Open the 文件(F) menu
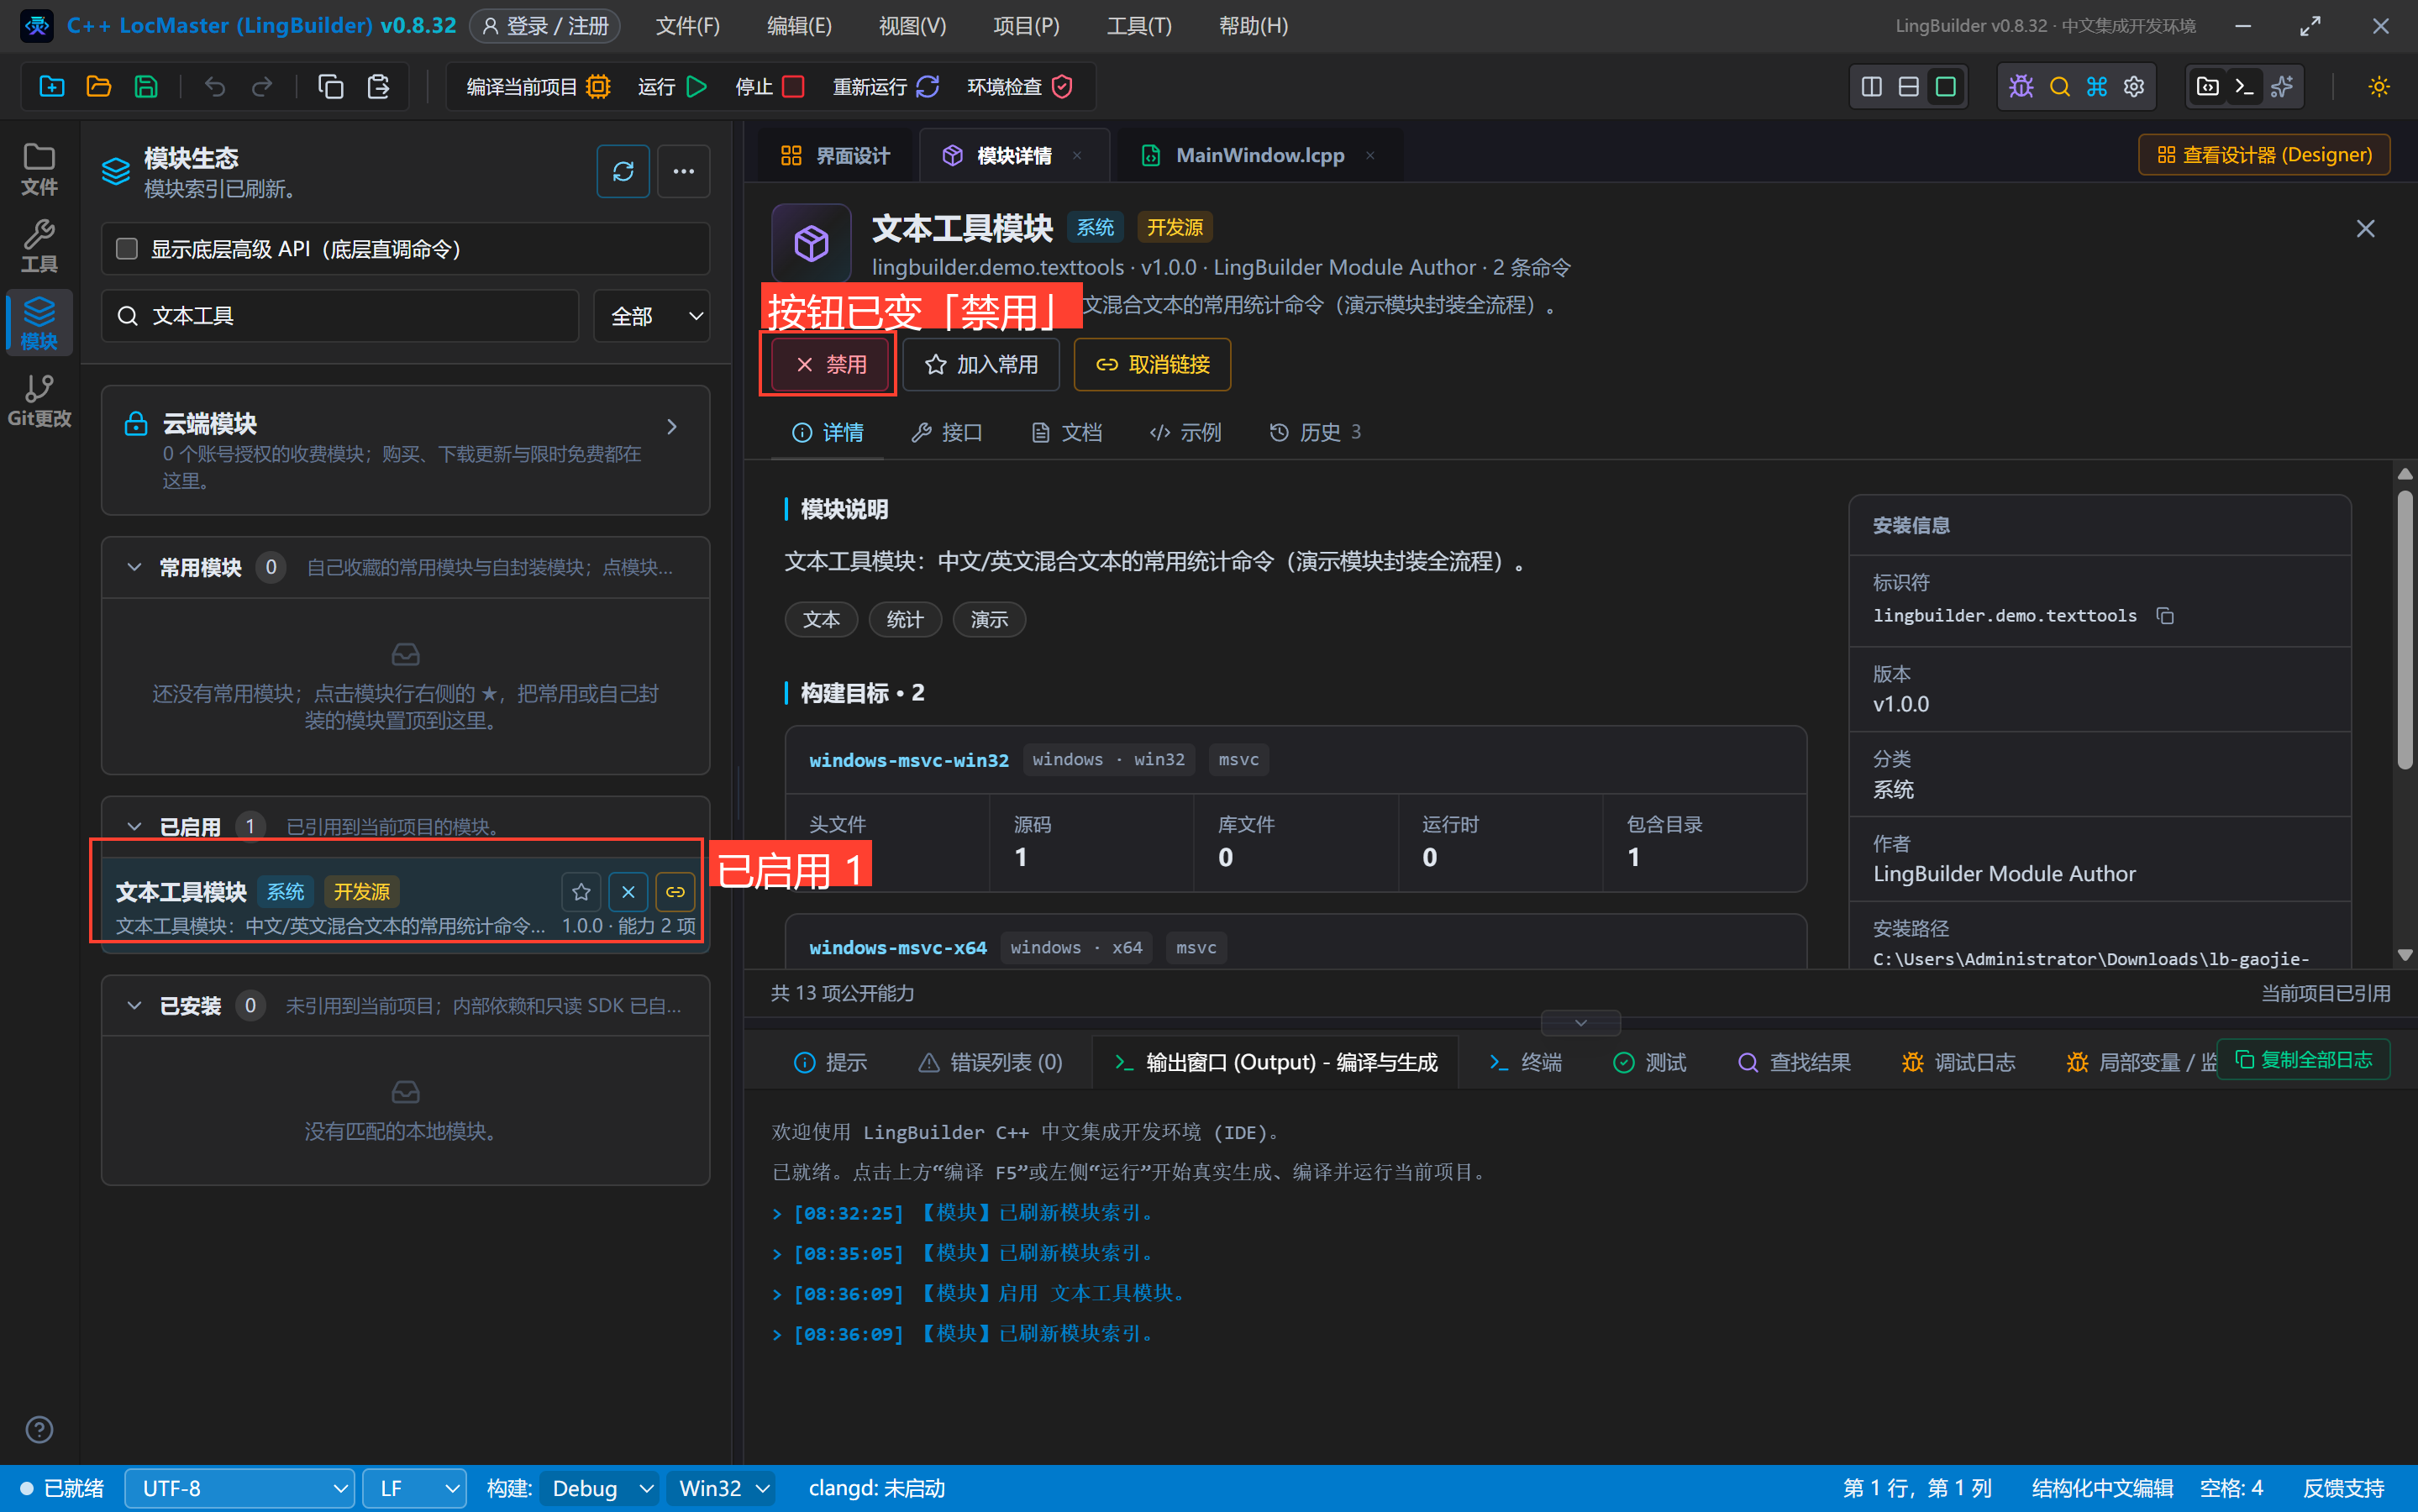Screen dimensions: 2418x1512 pos(687,26)
